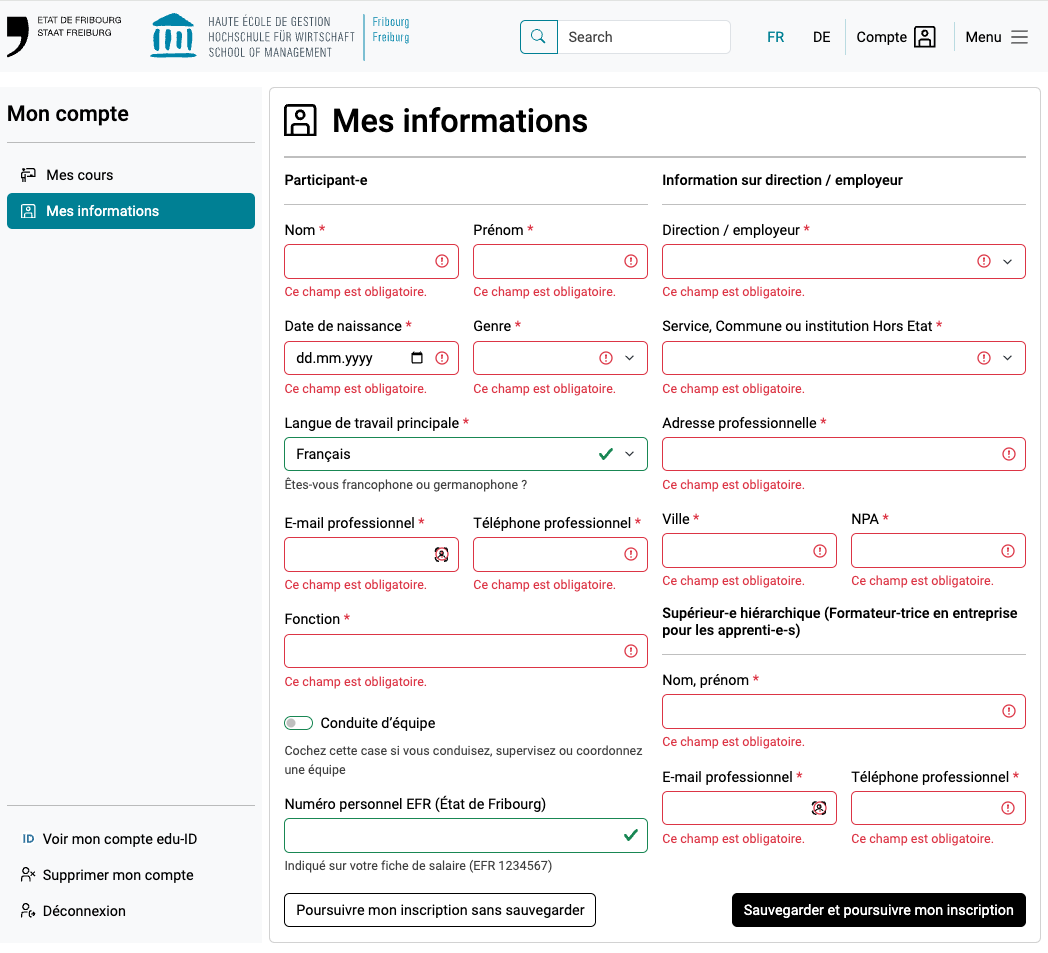This screenshot has width=1048, height=953.
Task: Click the search magnifier icon
Action: pyautogui.click(x=538, y=37)
